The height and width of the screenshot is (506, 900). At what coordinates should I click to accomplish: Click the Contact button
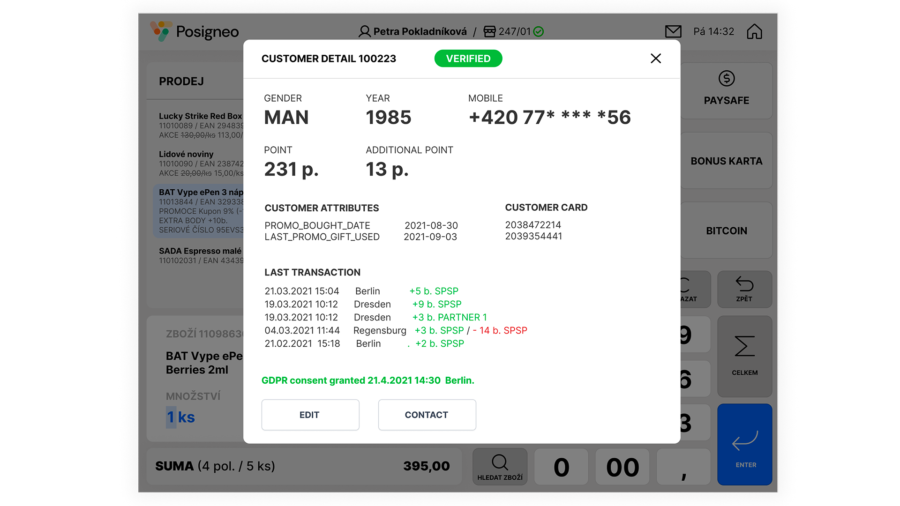(426, 415)
